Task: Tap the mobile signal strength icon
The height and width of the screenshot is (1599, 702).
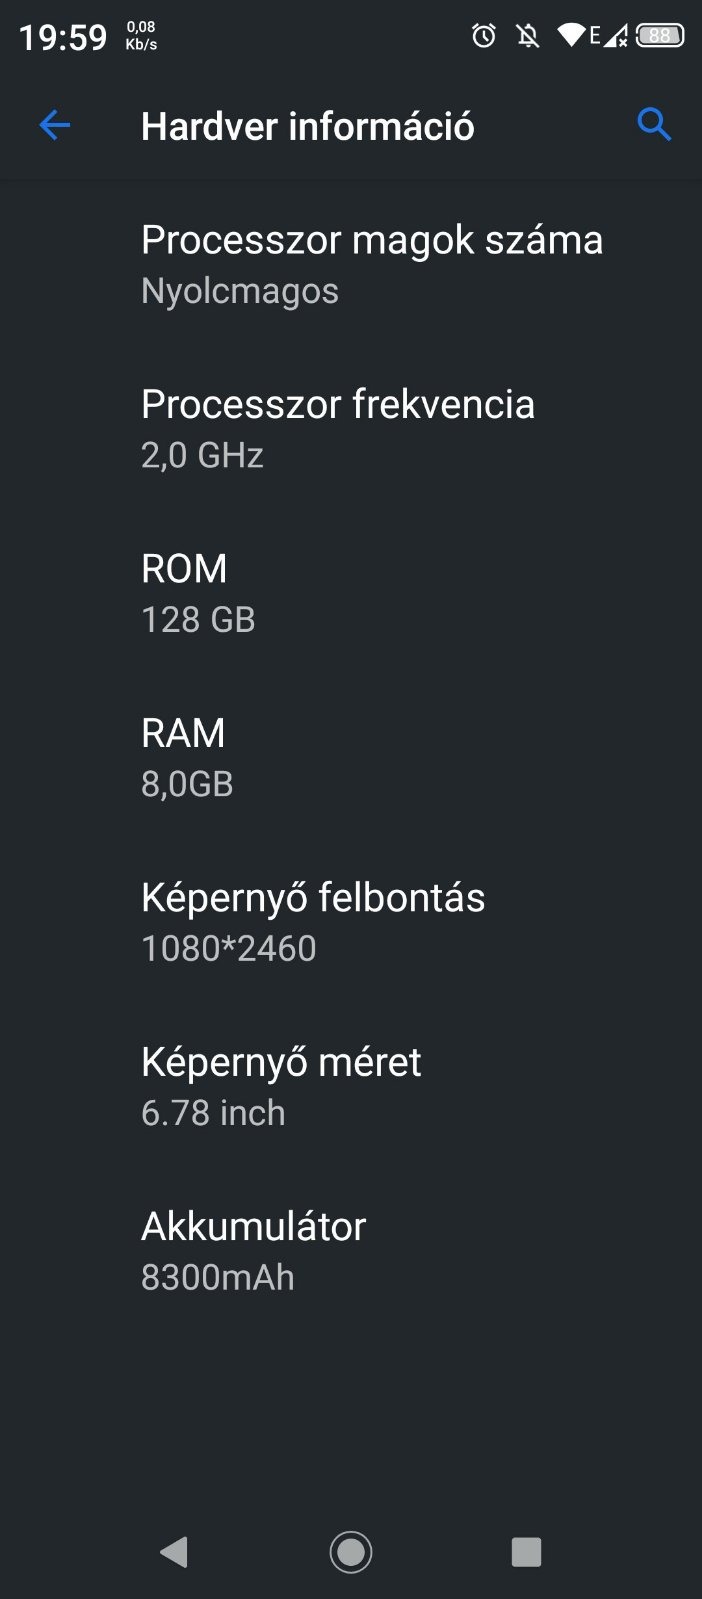Action: point(616,37)
